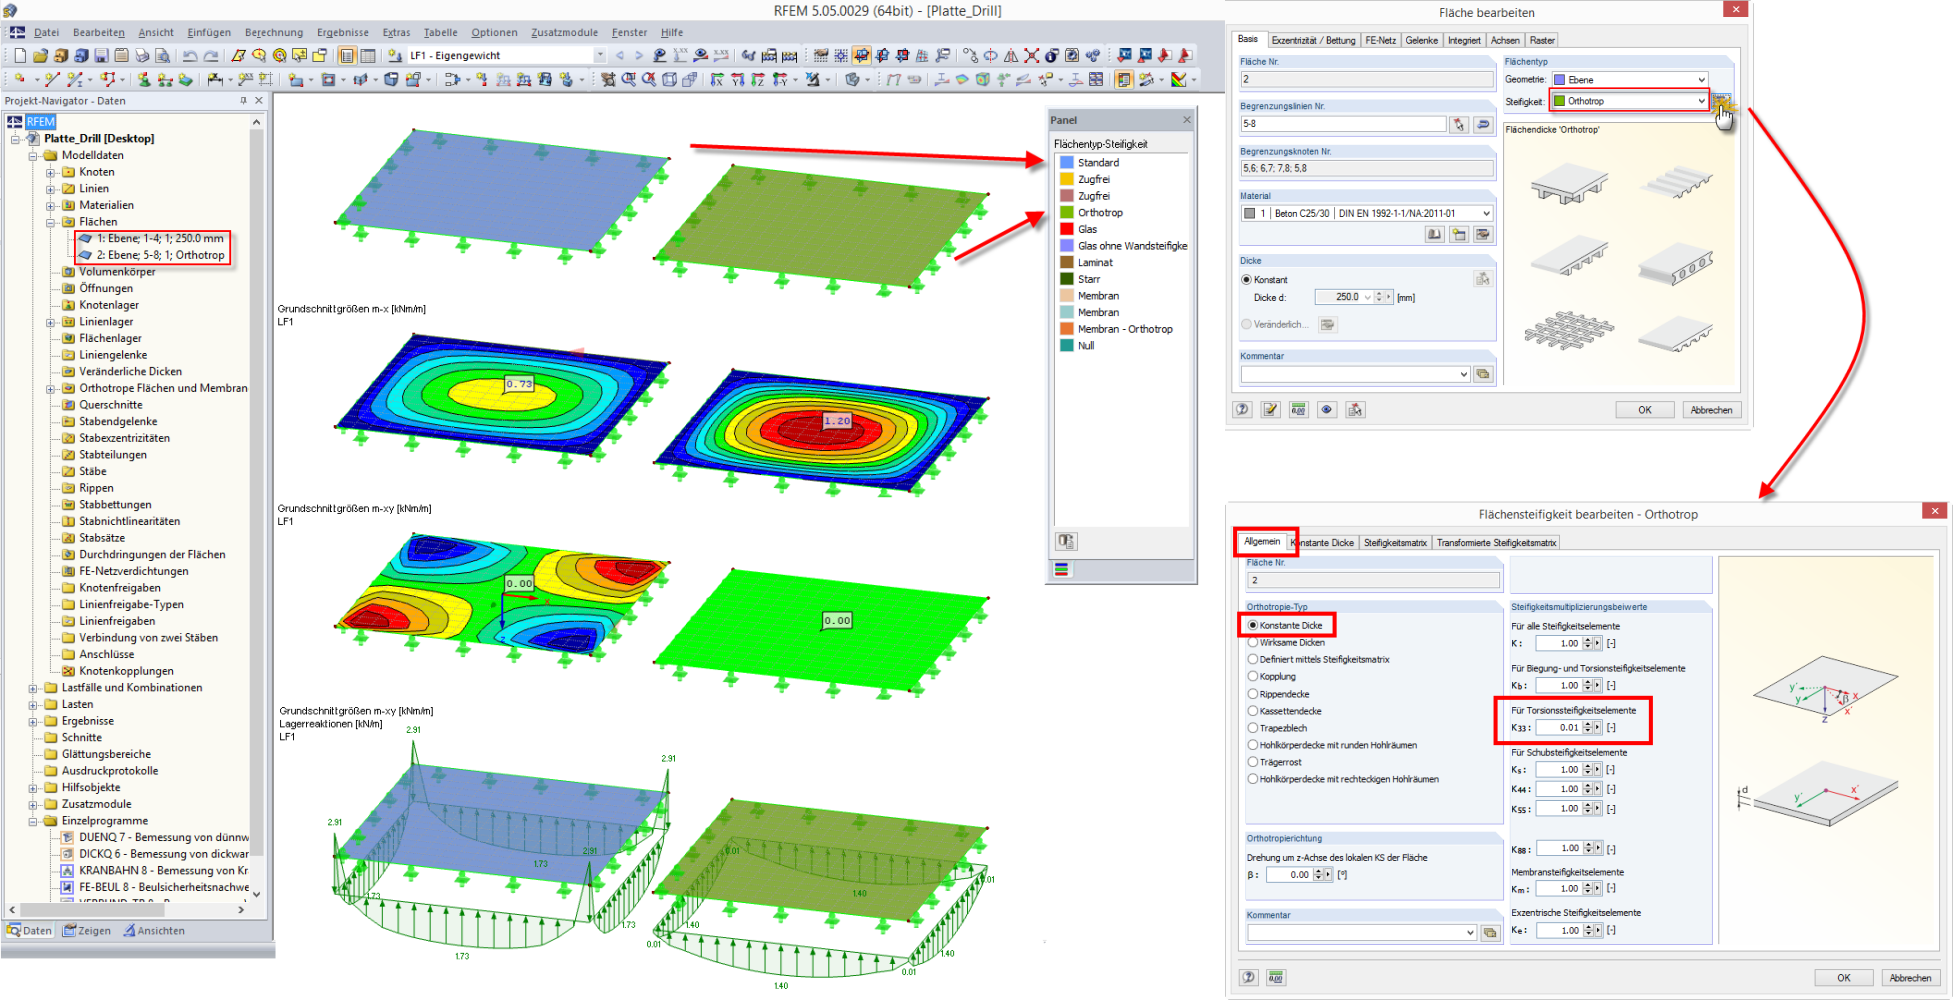1953x1000 pixels.
Task: Click the Save floppy disk icon
Action: 101,55
